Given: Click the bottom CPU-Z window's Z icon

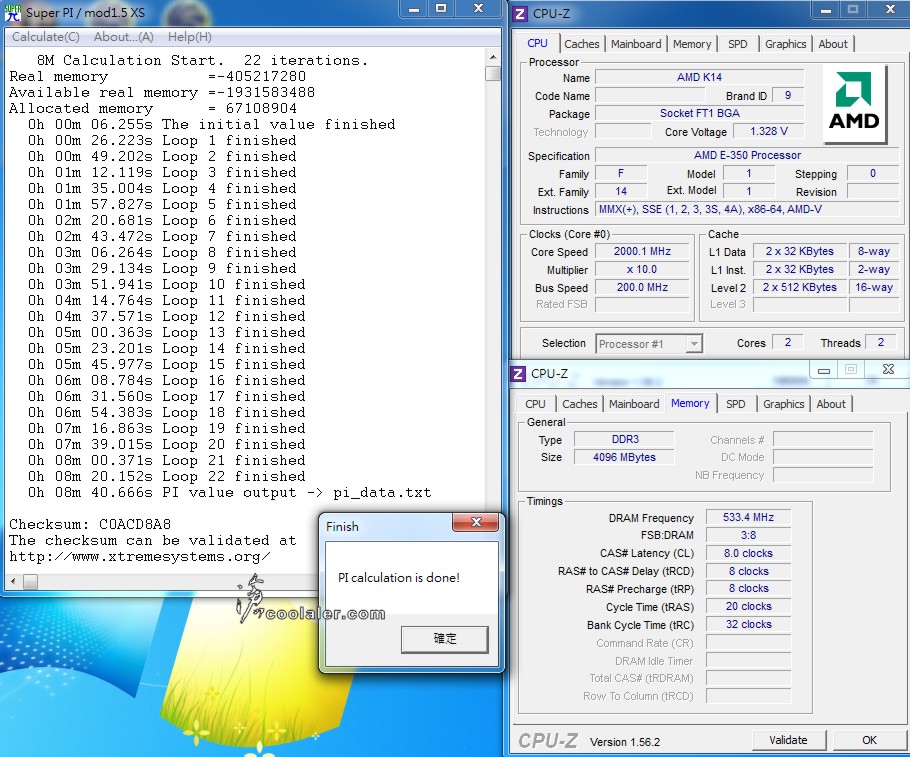Looking at the screenshot, I should coord(518,374).
